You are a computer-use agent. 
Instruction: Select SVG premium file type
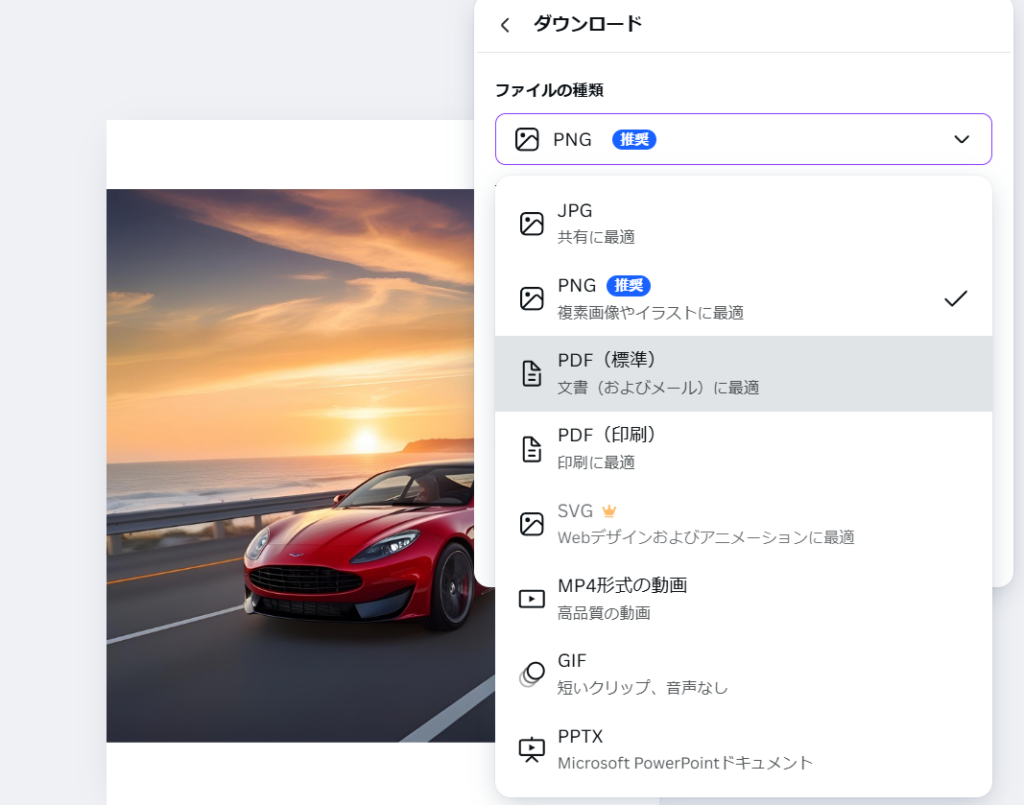[743, 524]
